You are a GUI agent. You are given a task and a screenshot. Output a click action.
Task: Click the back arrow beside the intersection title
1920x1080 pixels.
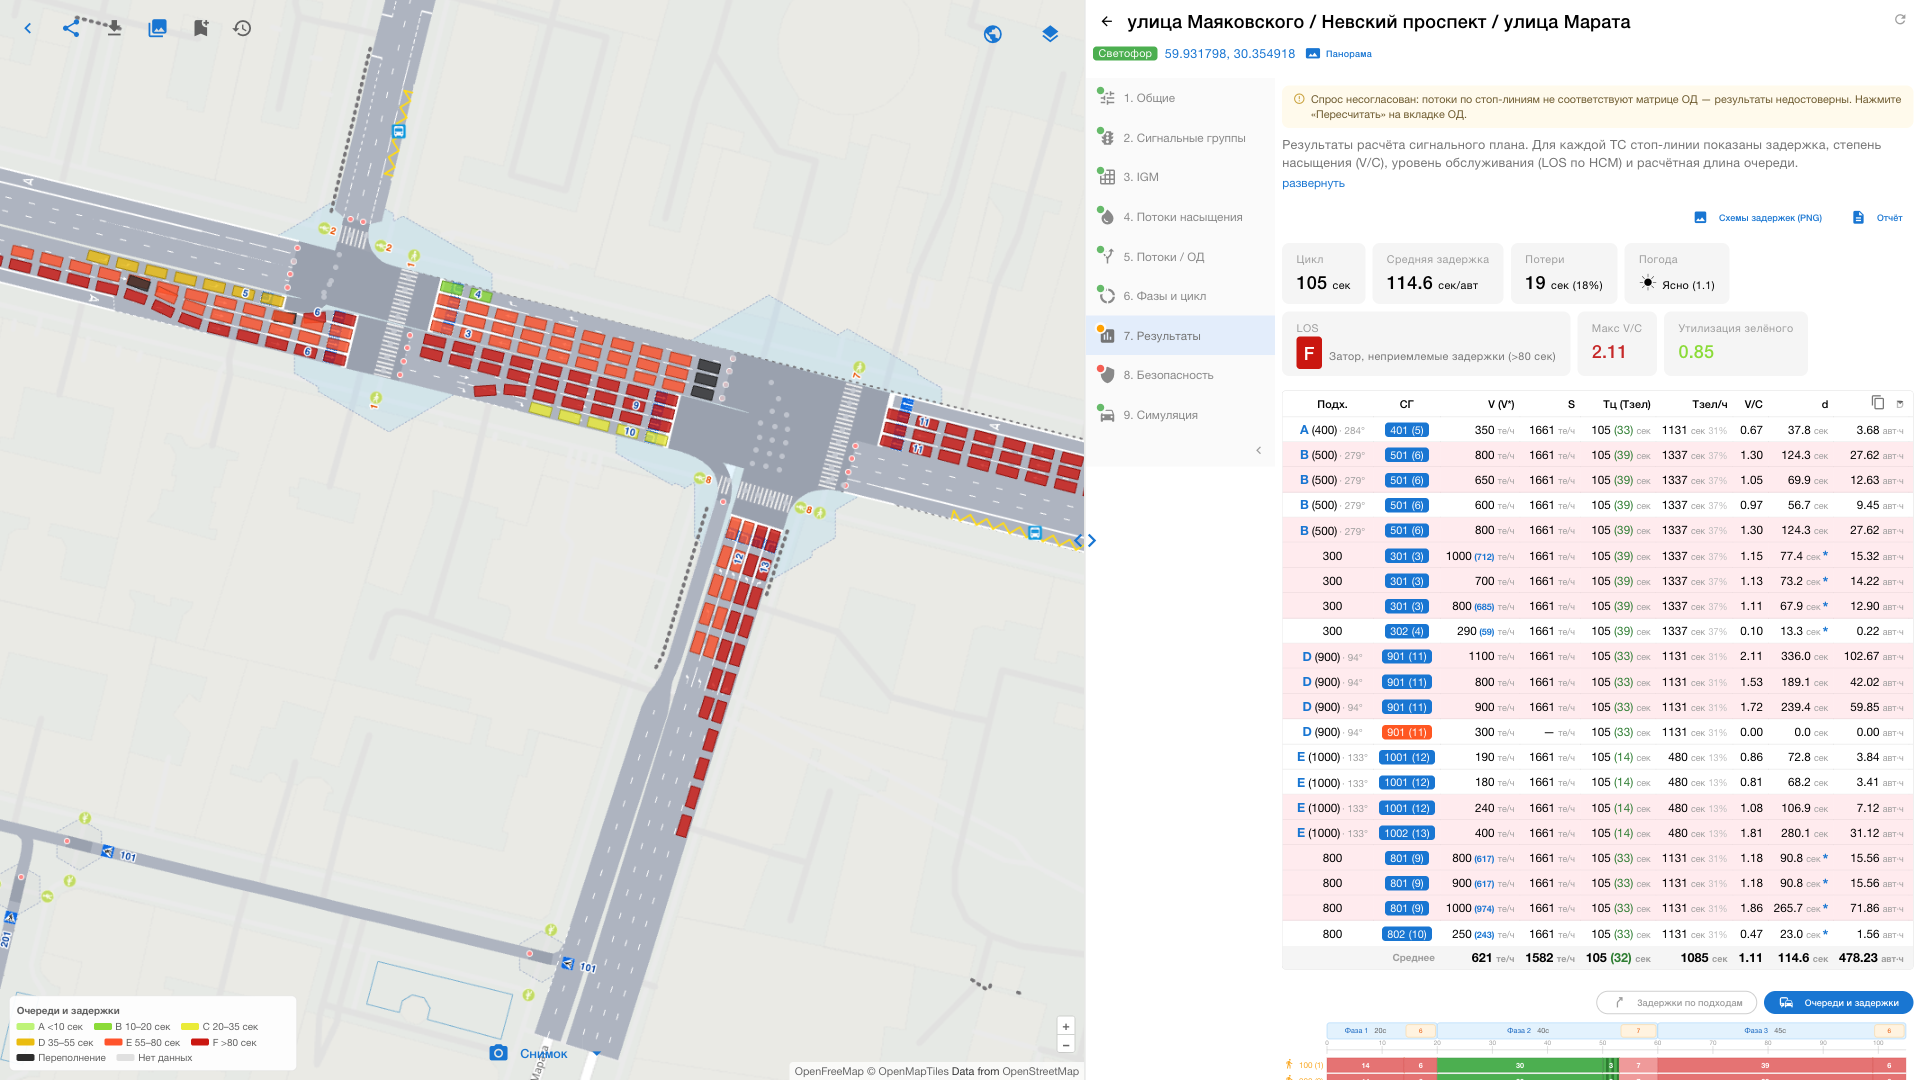tap(1107, 21)
